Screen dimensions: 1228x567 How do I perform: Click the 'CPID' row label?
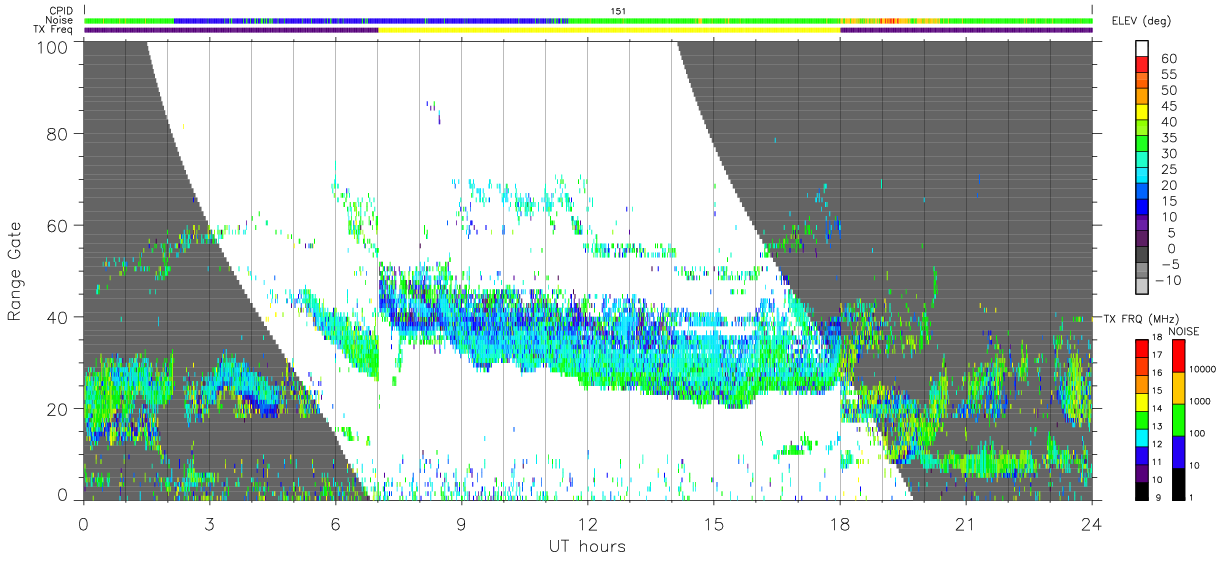pyautogui.click(x=62, y=10)
